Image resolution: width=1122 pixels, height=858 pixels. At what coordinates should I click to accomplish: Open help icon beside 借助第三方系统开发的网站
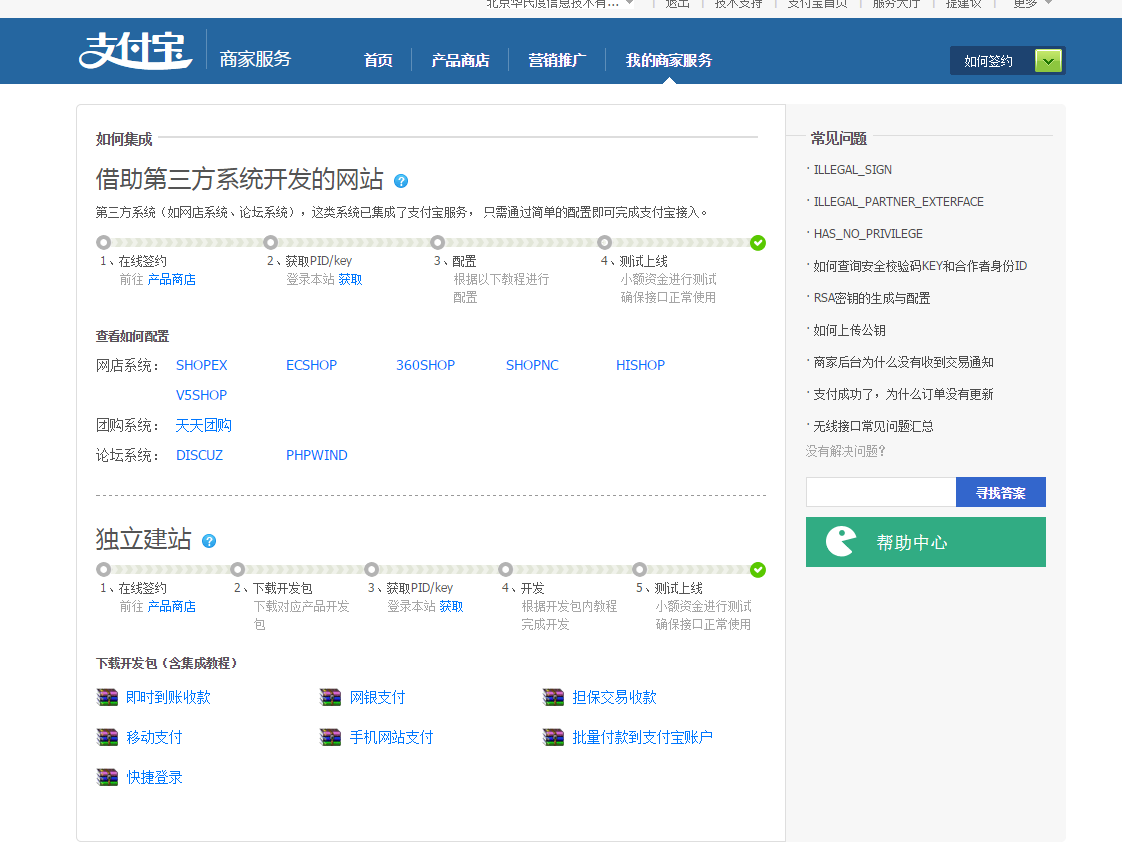click(401, 181)
